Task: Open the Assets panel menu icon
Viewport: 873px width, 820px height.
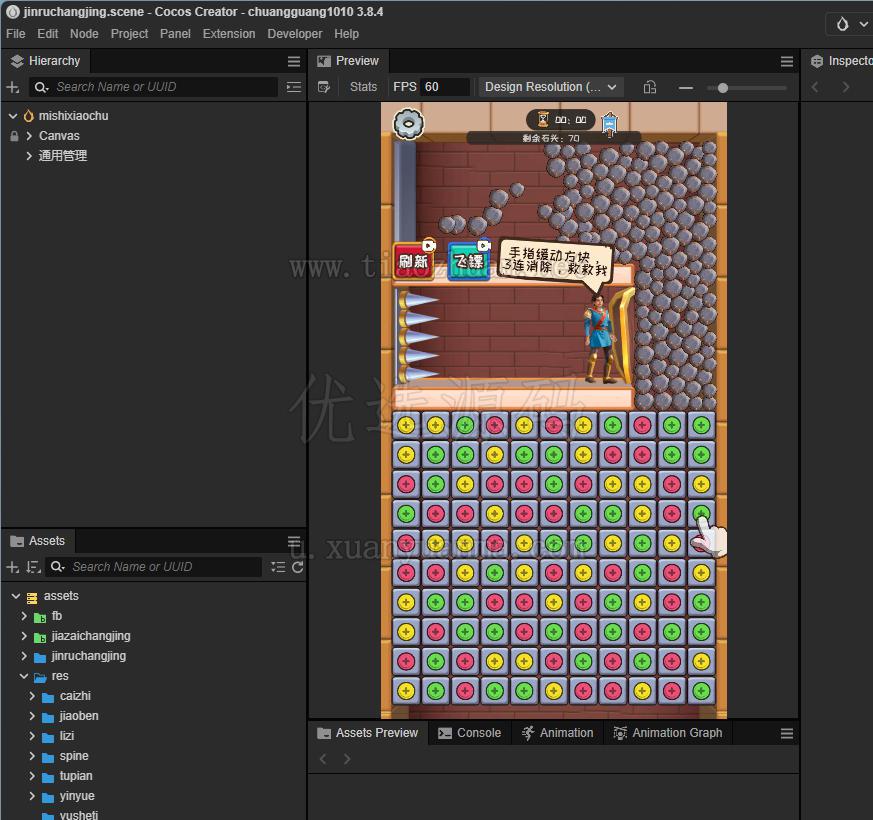Action: click(x=294, y=541)
